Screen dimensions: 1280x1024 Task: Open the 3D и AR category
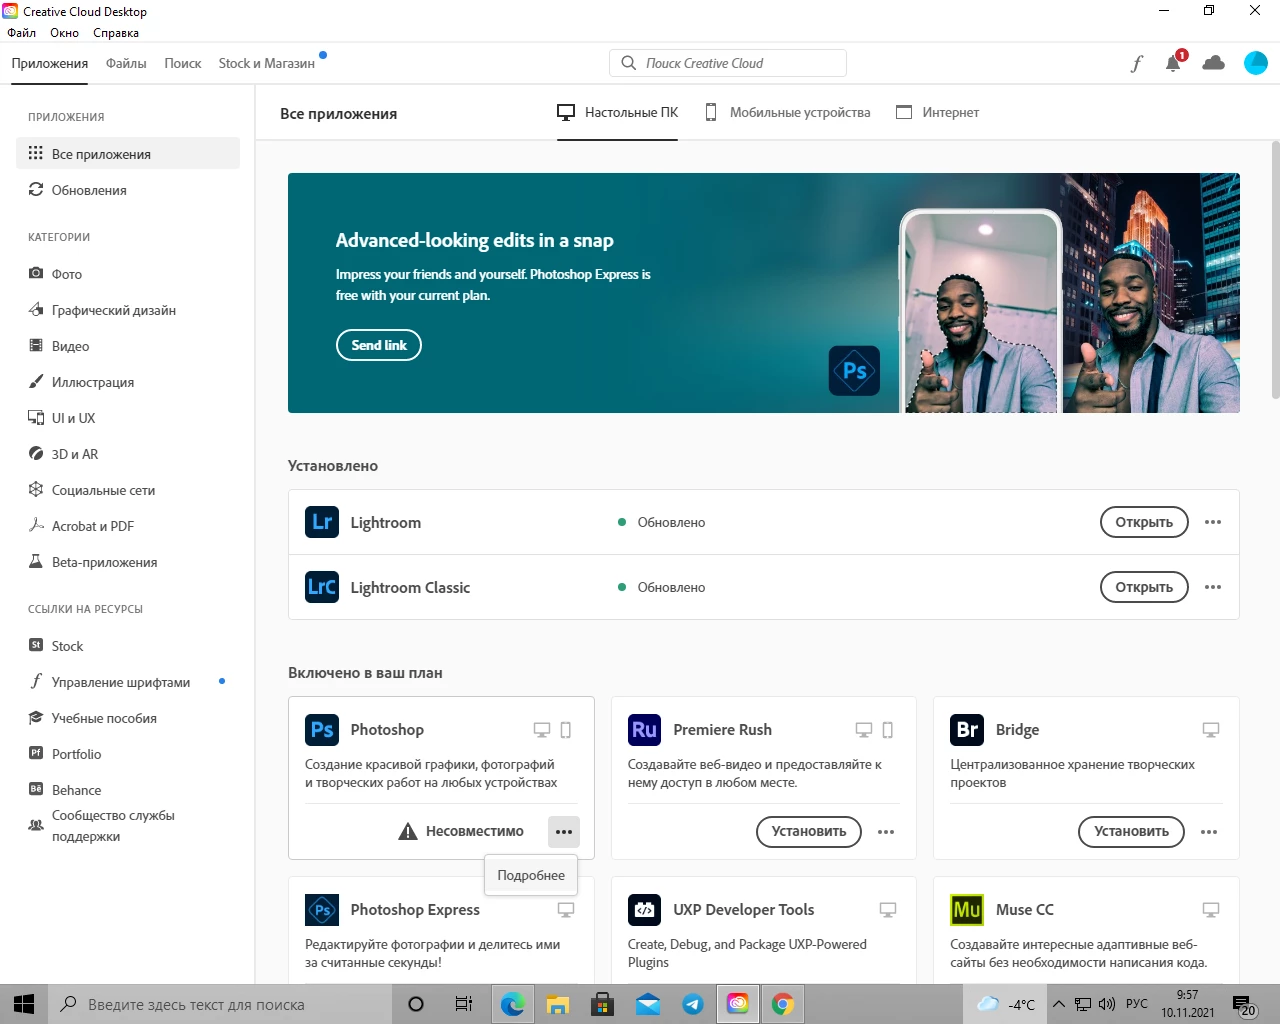pos(128,454)
